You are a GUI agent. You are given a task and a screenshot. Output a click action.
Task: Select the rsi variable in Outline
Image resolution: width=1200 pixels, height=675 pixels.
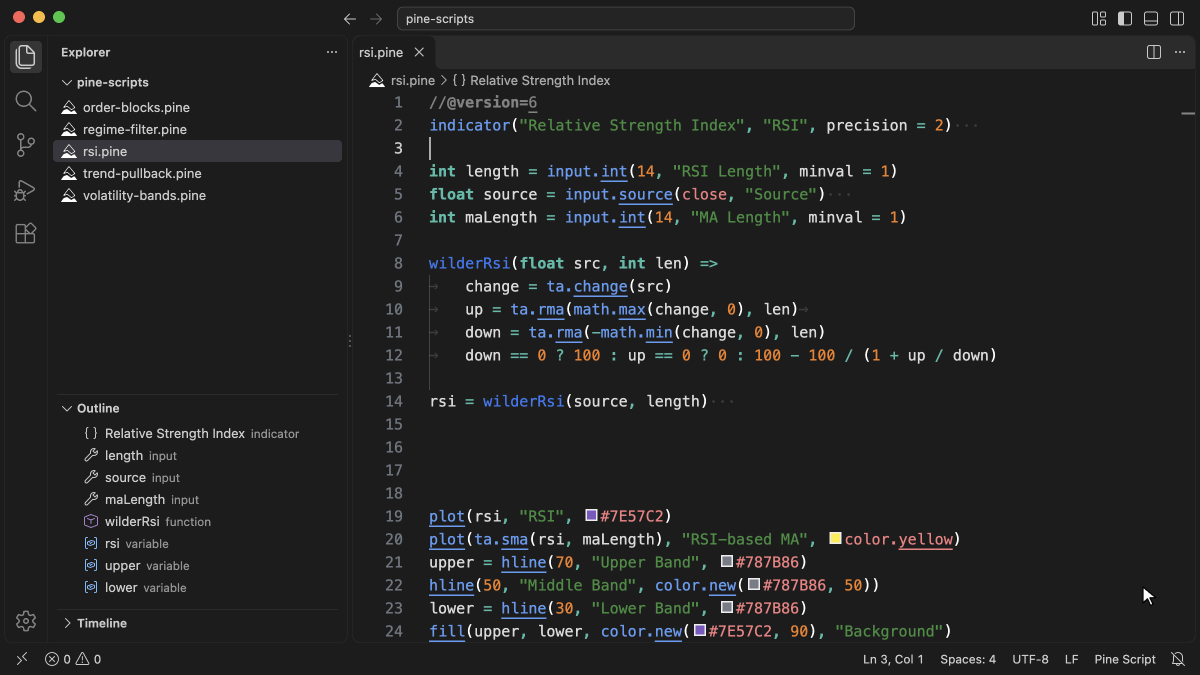pos(198,543)
